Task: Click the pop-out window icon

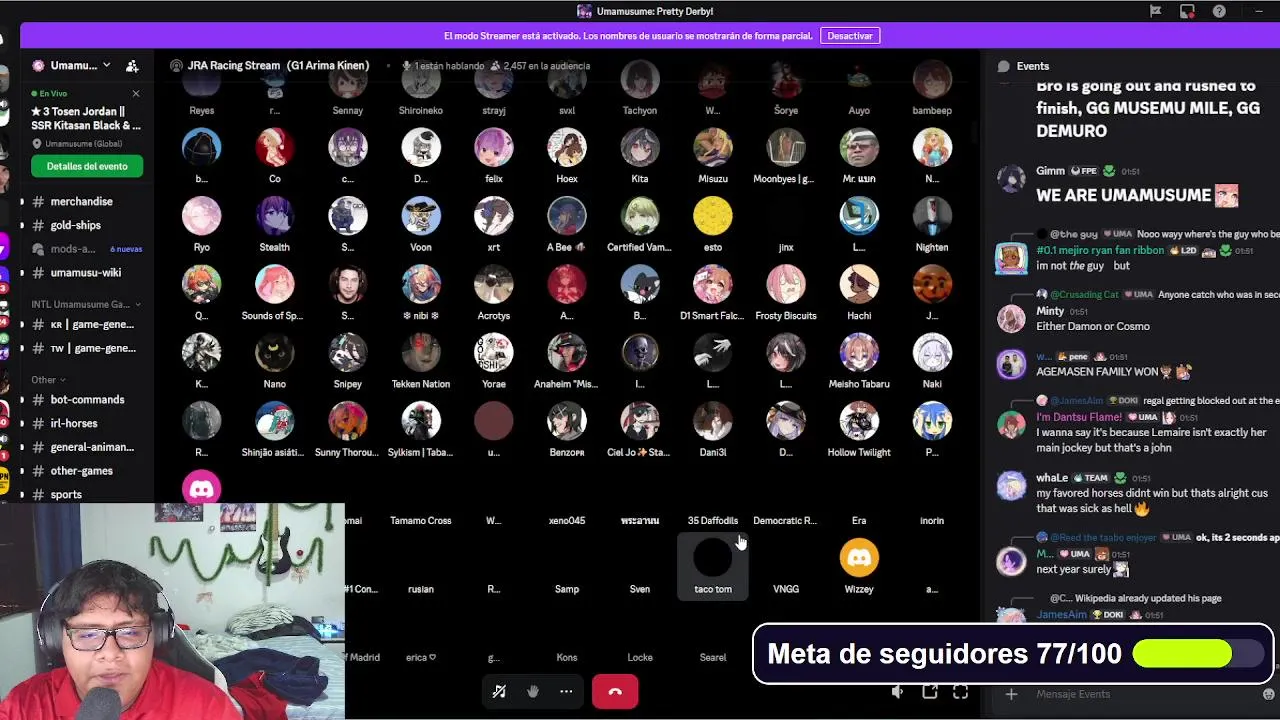Action: click(x=930, y=692)
